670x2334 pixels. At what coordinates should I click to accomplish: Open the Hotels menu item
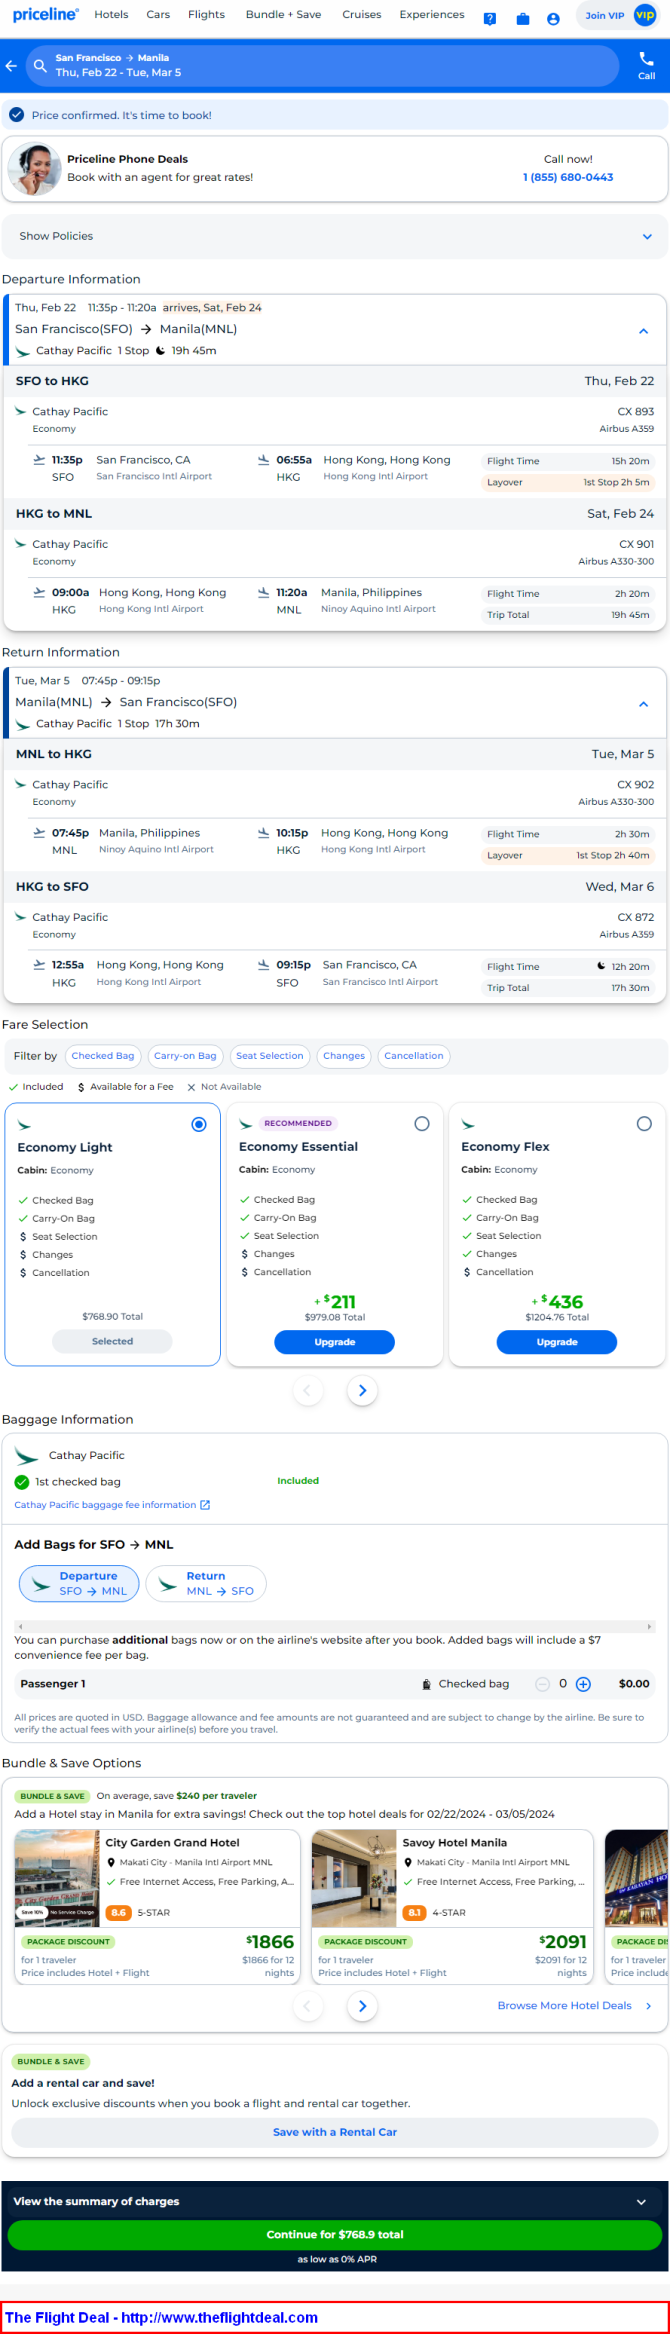[111, 15]
